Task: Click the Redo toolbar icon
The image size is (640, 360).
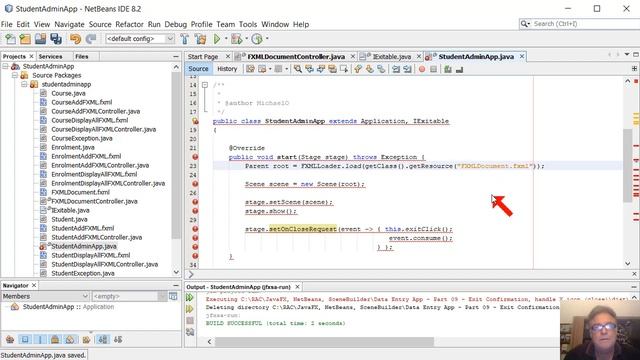Action: click(x=91, y=39)
